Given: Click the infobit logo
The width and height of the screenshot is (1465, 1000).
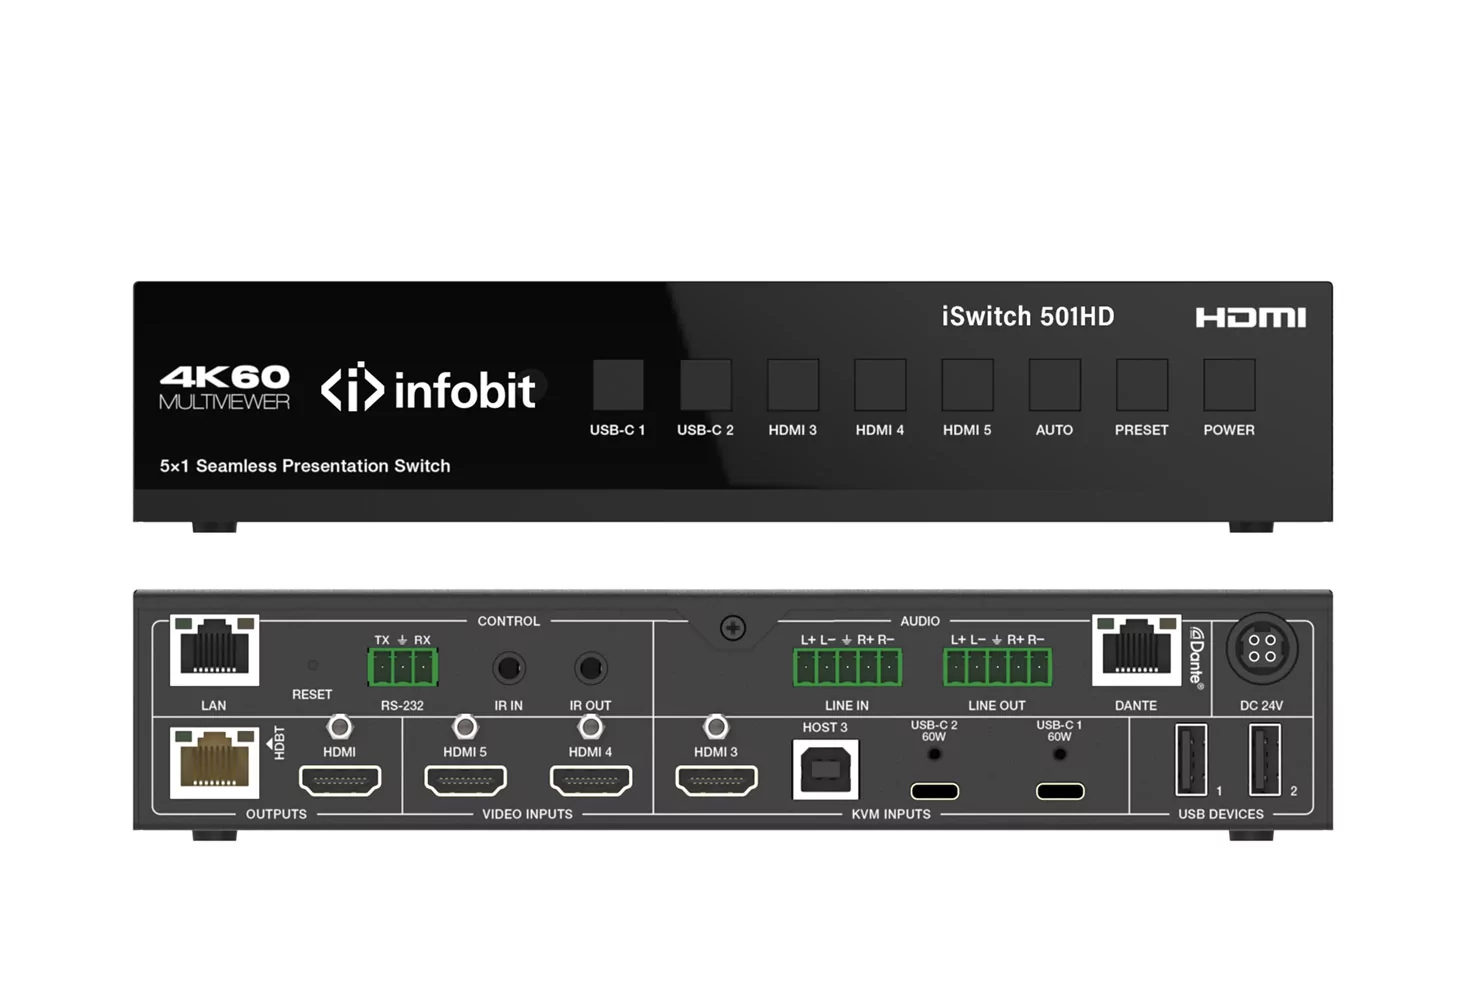Looking at the screenshot, I should coord(428,389).
